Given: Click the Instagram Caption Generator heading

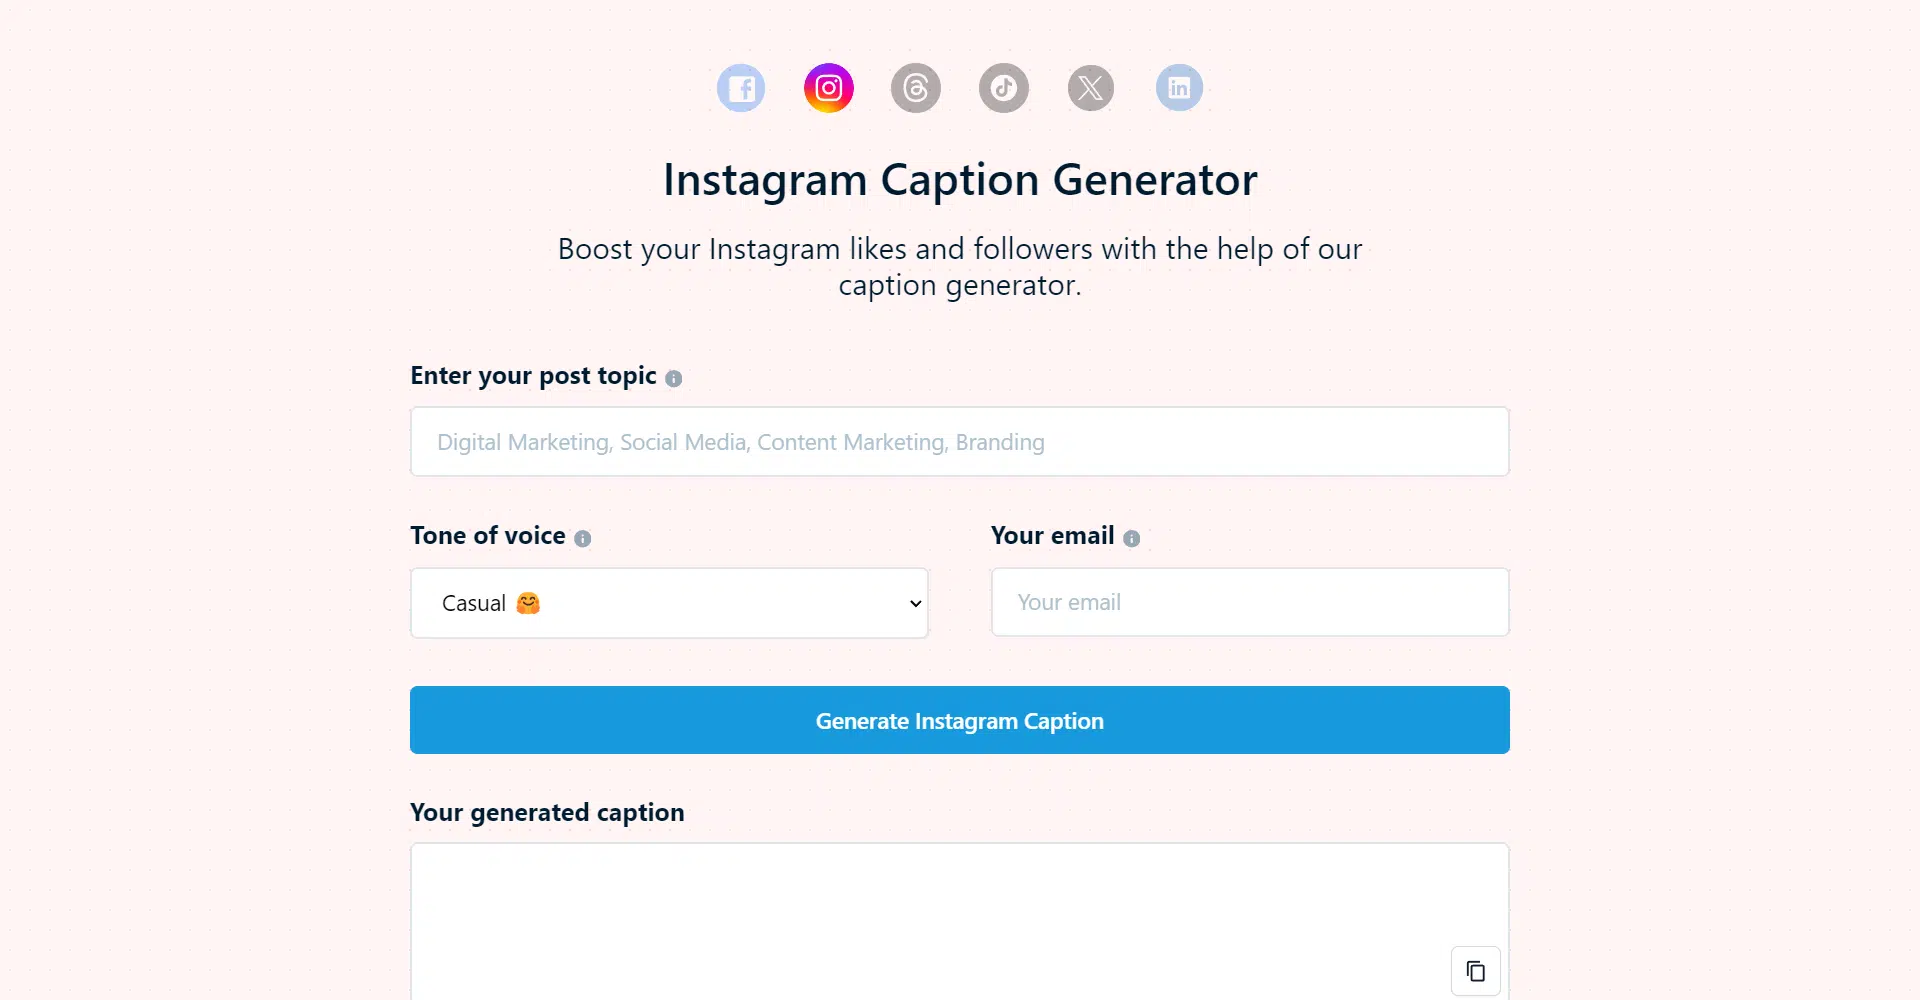Looking at the screenshot, I should 960,181.
